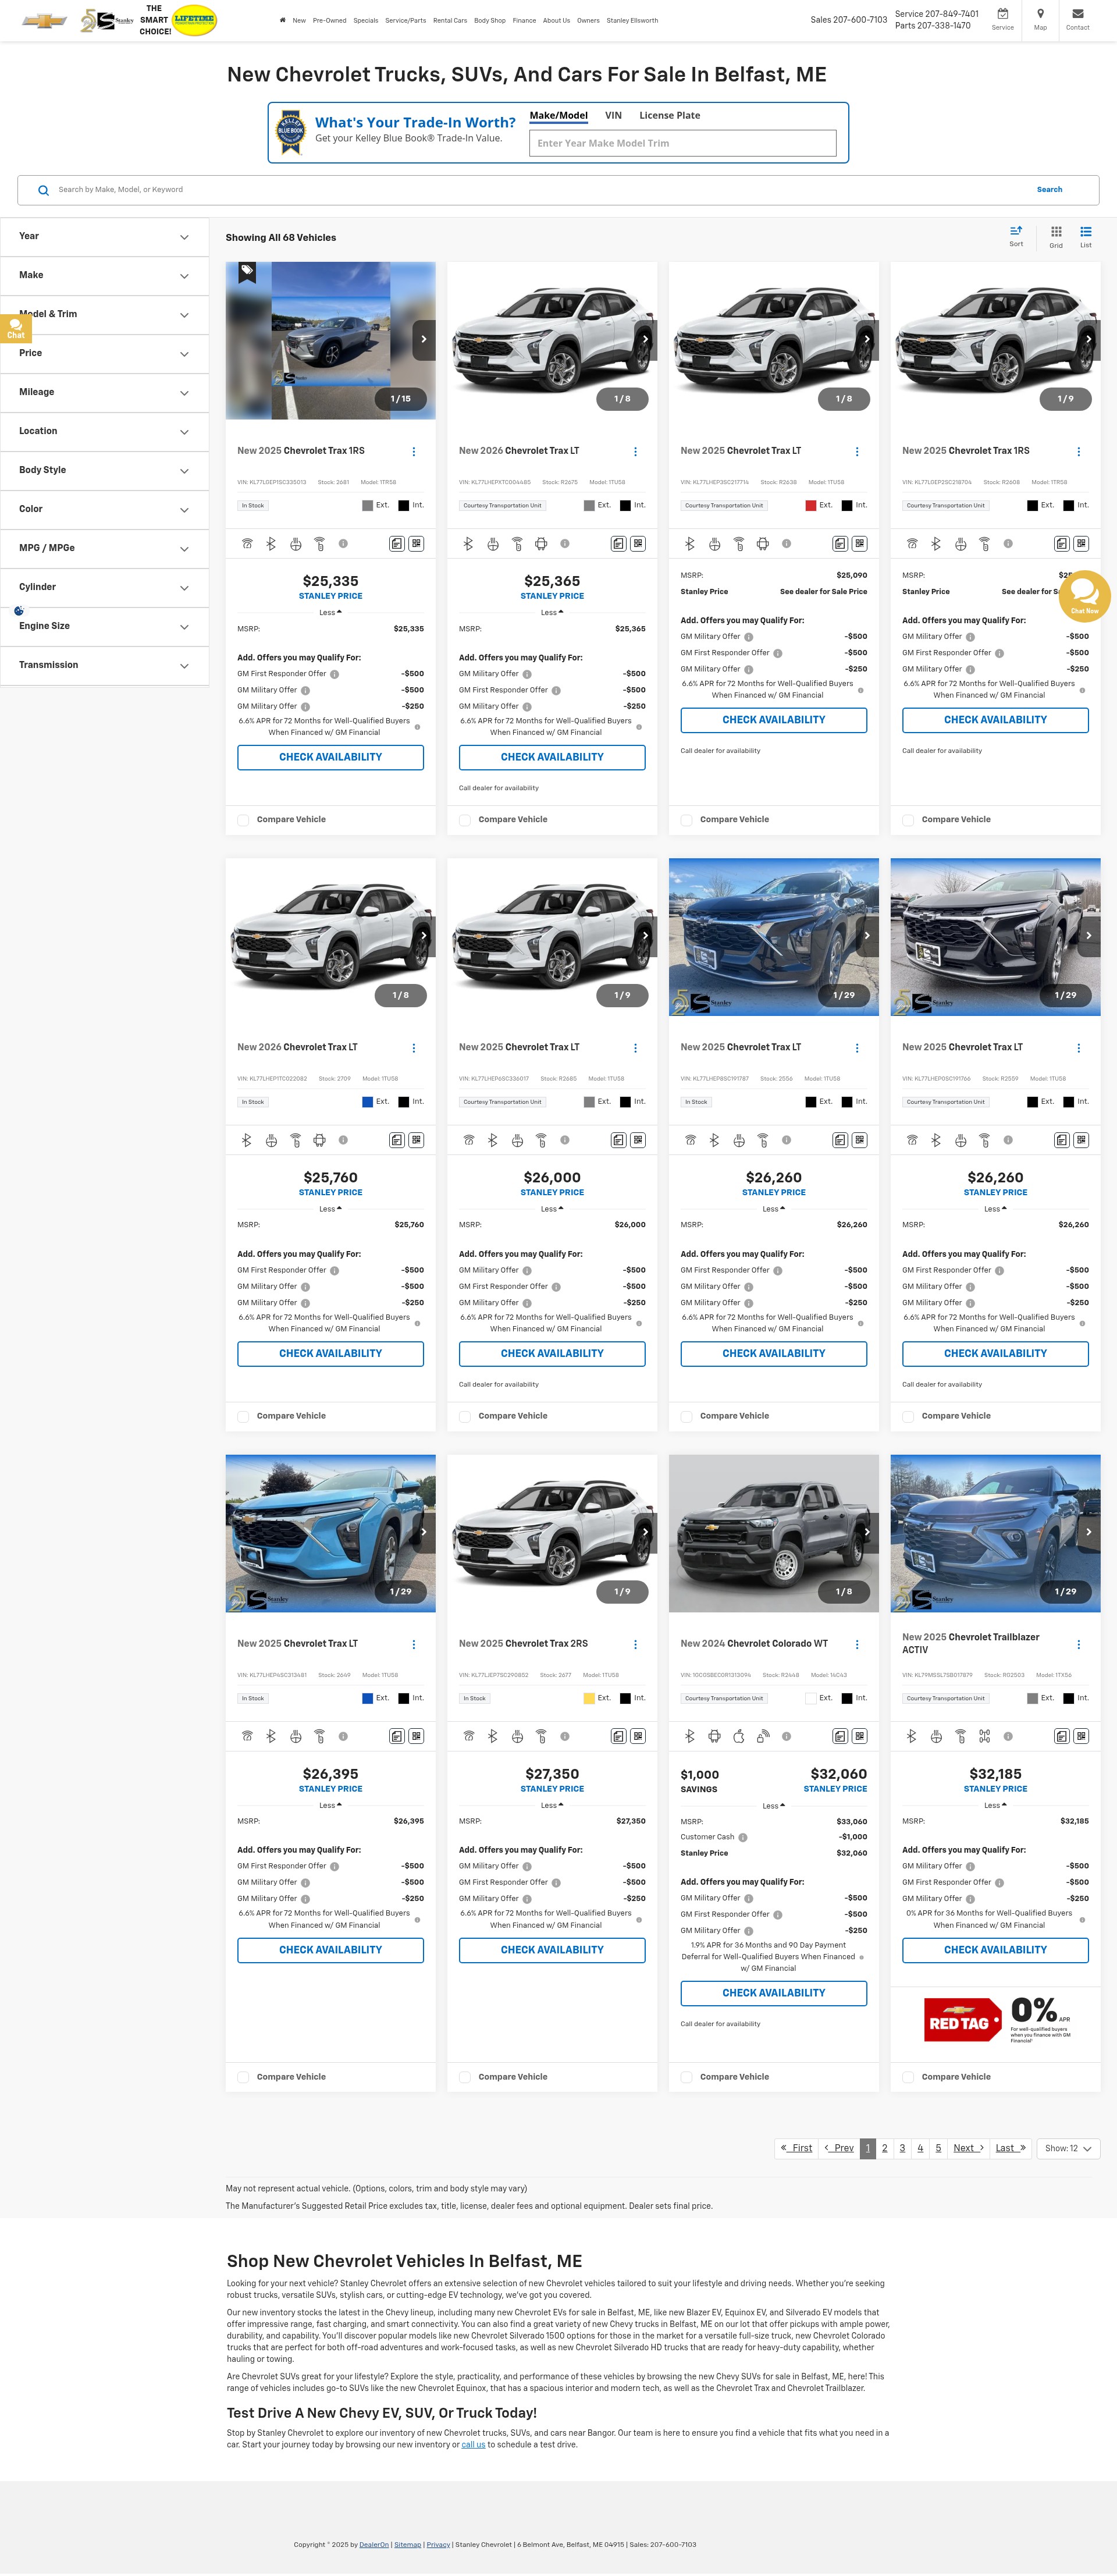Screen dimensions: 1117x2576
Task: Open the small Chat tab on left edge
Action: [16, 328]
